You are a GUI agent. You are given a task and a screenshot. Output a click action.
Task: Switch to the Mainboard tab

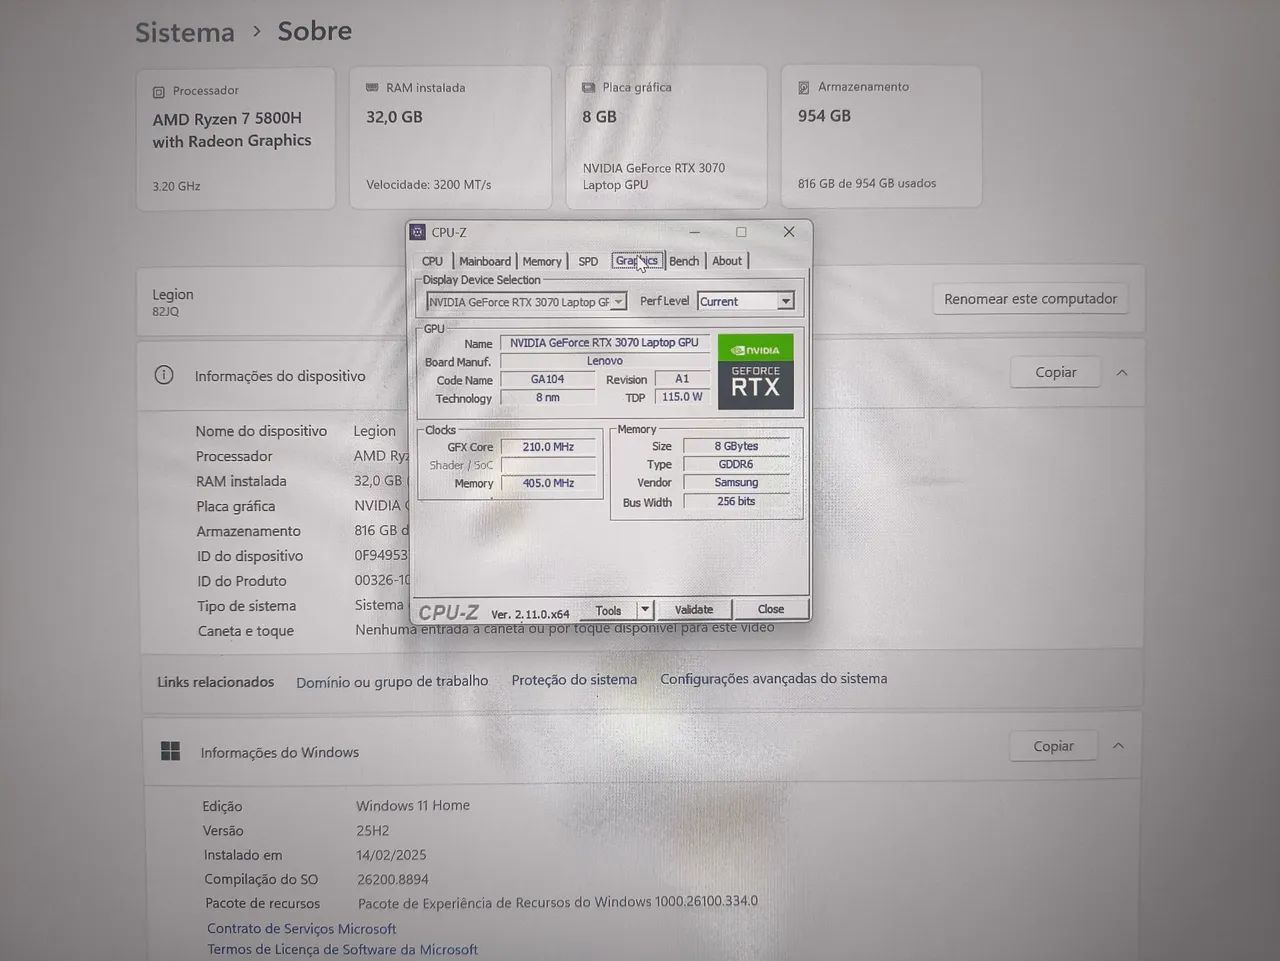pyautogui.click(x=485, y=261)
